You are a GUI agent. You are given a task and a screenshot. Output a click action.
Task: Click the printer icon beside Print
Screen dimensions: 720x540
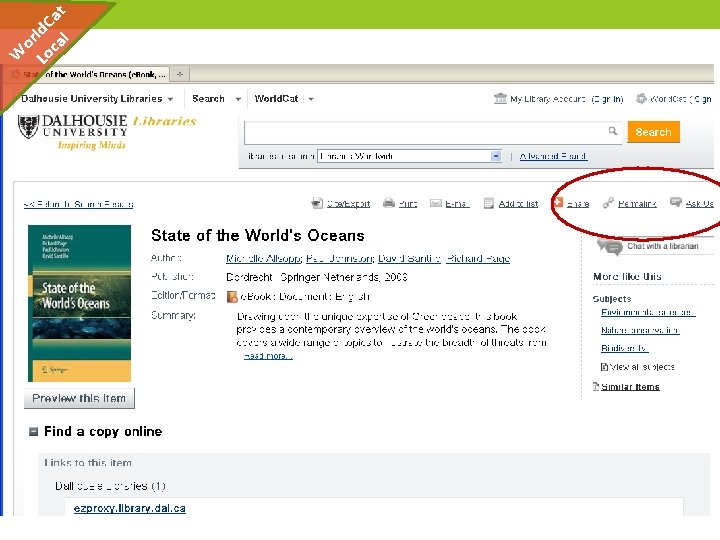click(389, 202)
